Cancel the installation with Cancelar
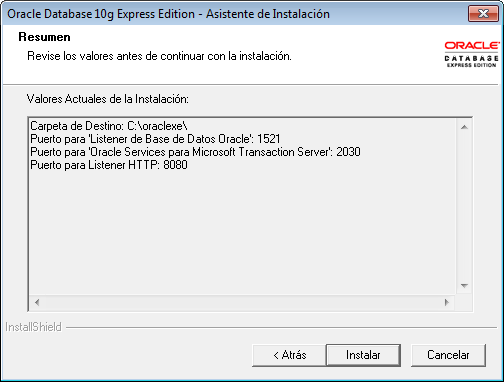Viewport: 504px width, 382px height. click(x=448, y=355)
